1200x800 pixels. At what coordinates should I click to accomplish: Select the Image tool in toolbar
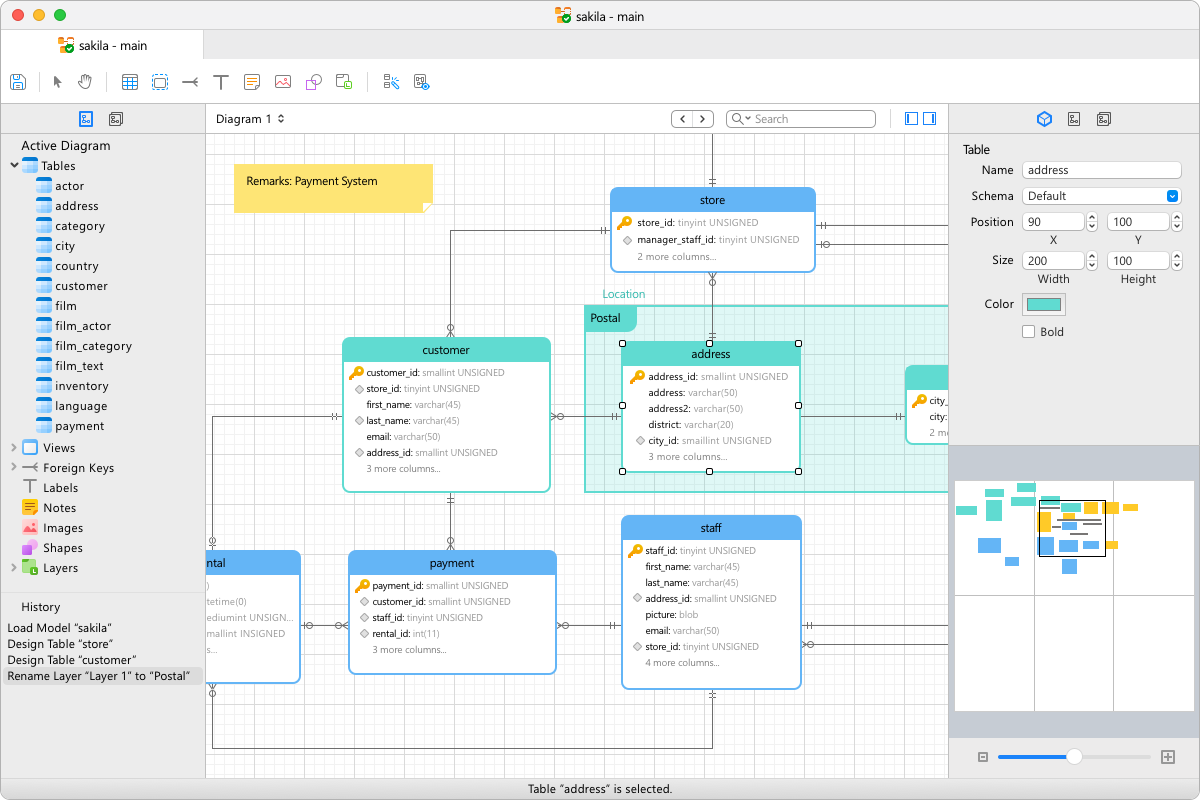(283, 82)
